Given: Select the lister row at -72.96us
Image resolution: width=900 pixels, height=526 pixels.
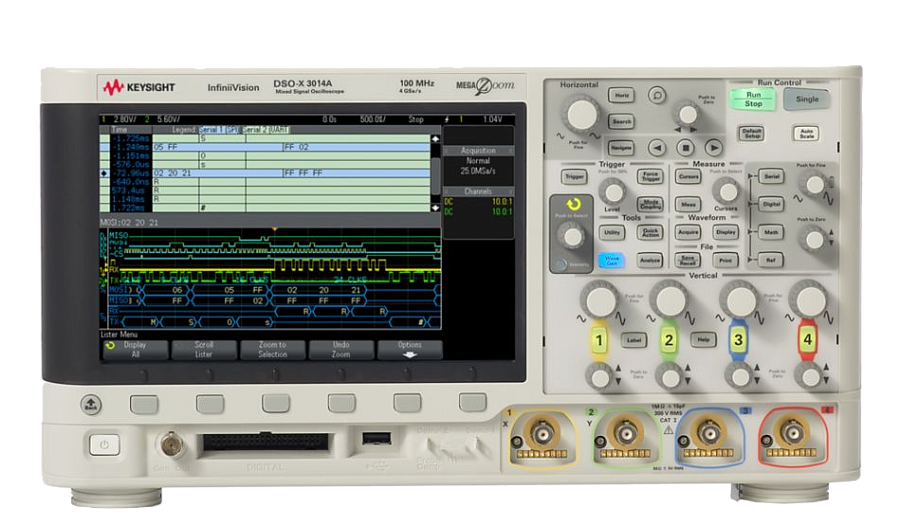Looking at the screenshot, I should pos(265,173).
